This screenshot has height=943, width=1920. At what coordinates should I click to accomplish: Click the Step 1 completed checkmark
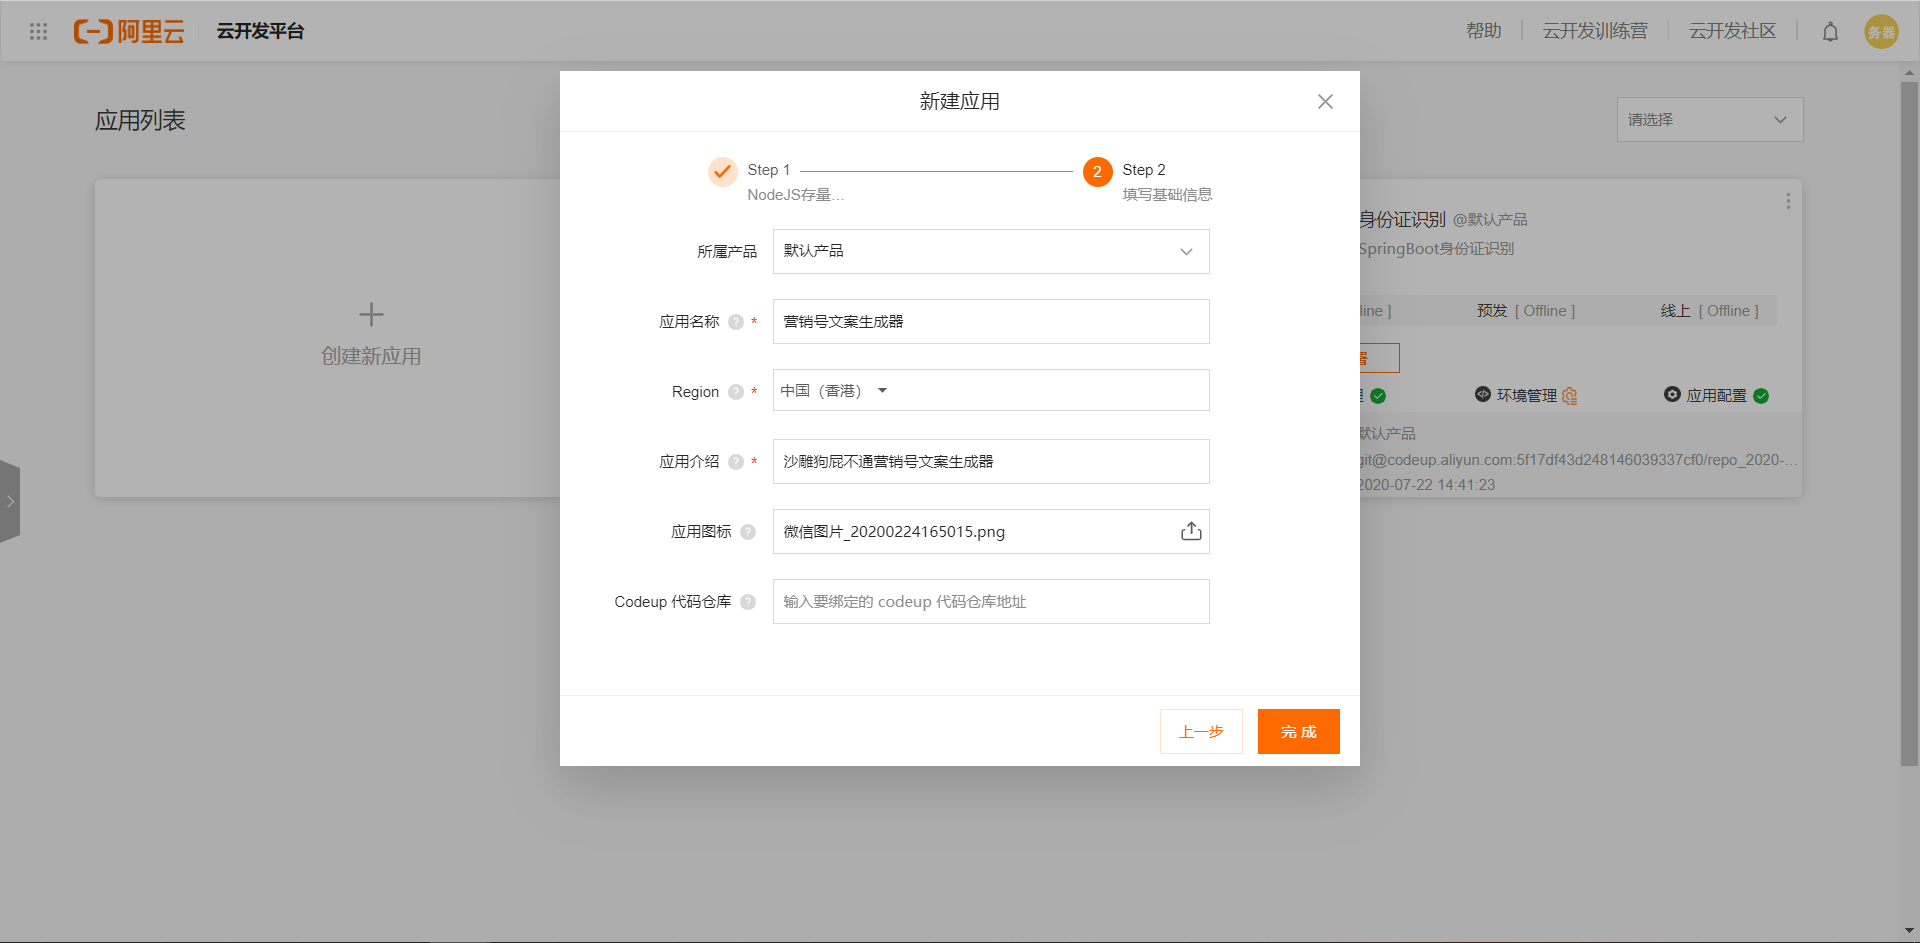[722, 172]
